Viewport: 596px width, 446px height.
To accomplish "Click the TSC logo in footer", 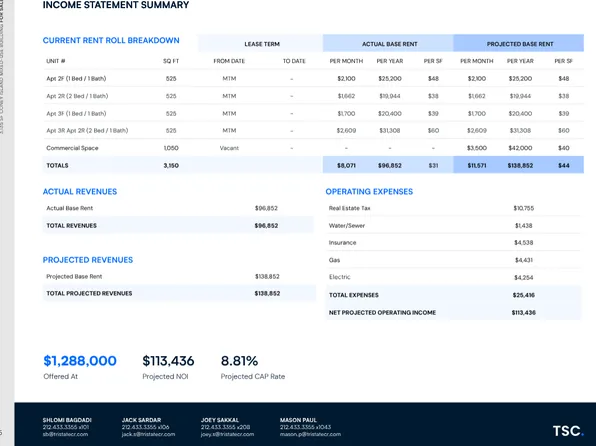I will coord(567,430).
